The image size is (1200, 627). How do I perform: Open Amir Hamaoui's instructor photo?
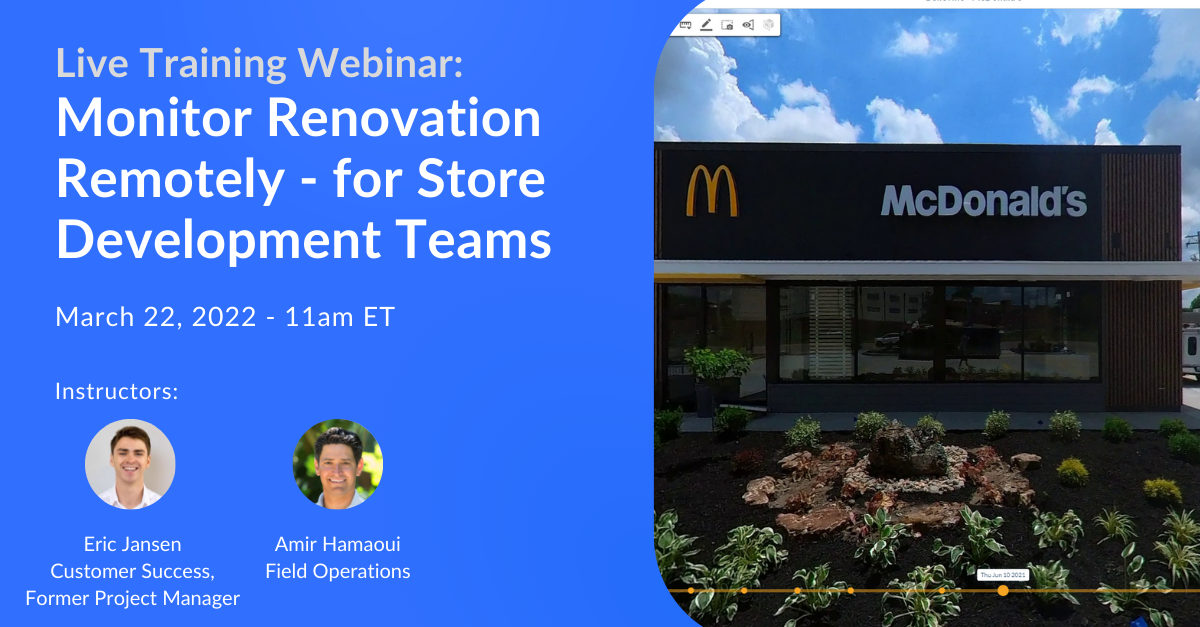click(338, 465)
